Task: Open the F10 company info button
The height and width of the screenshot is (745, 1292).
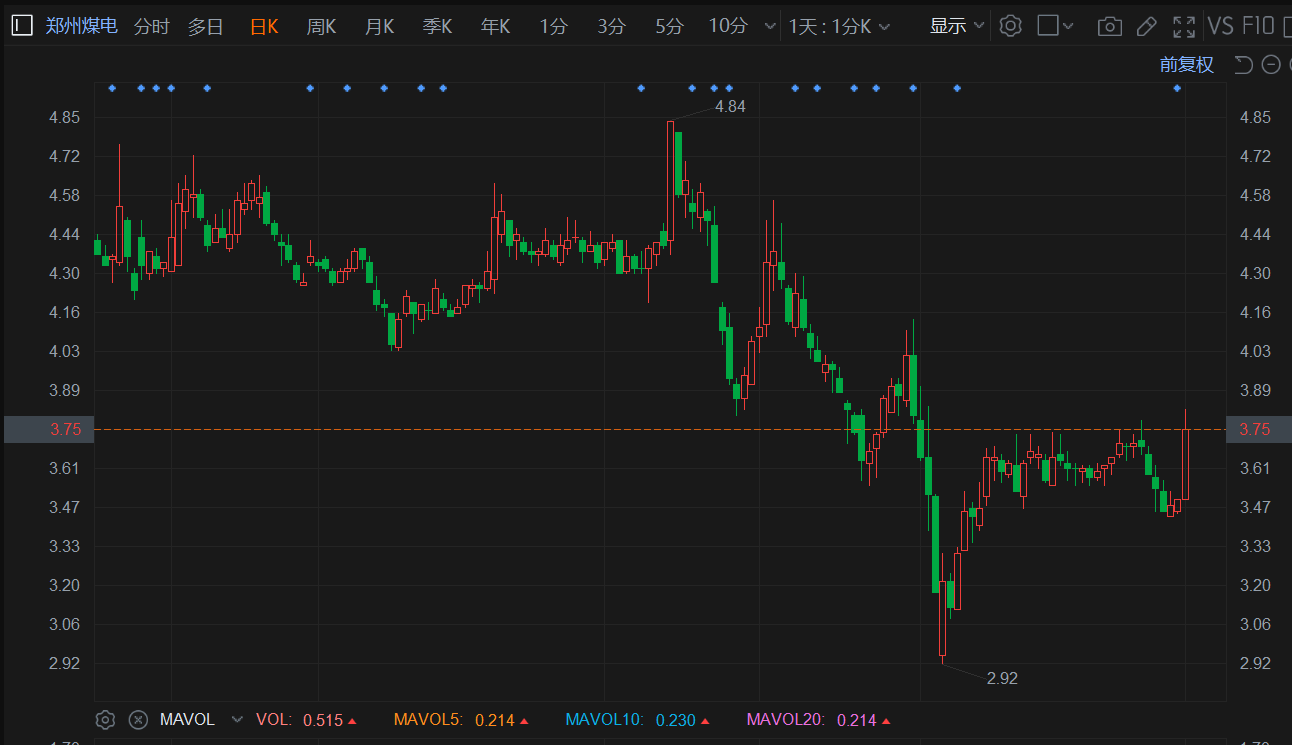Action: tap(1258, 26)
